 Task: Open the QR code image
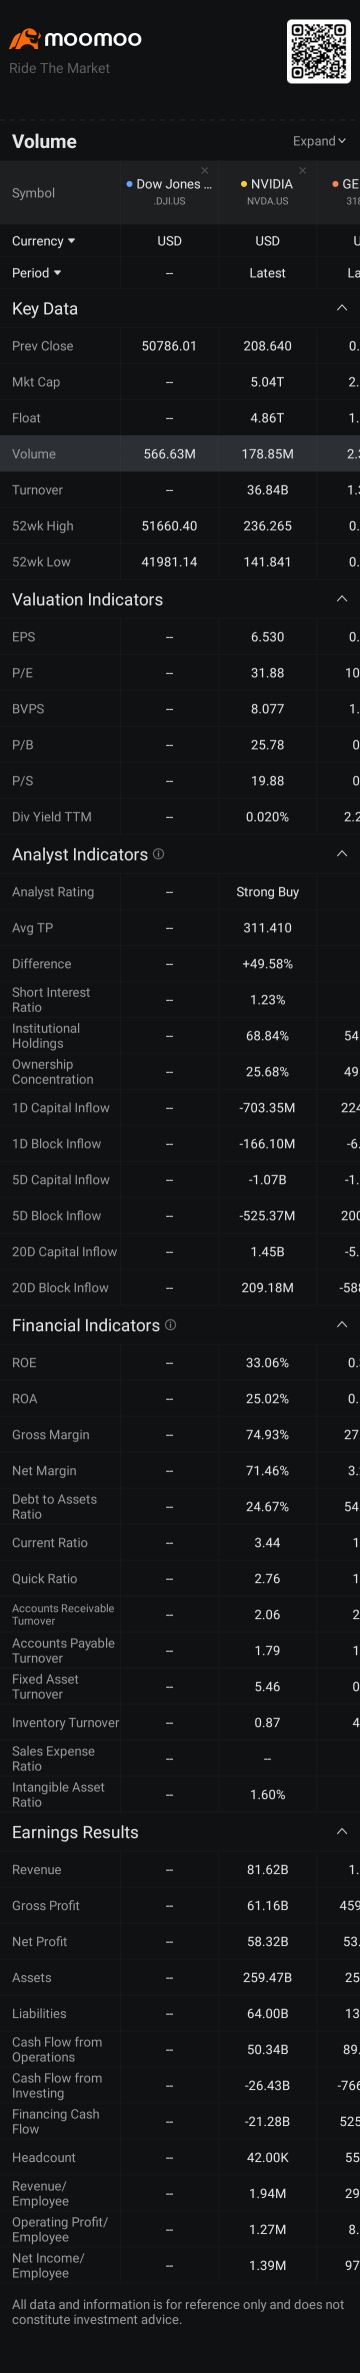(x=320, y=51)
